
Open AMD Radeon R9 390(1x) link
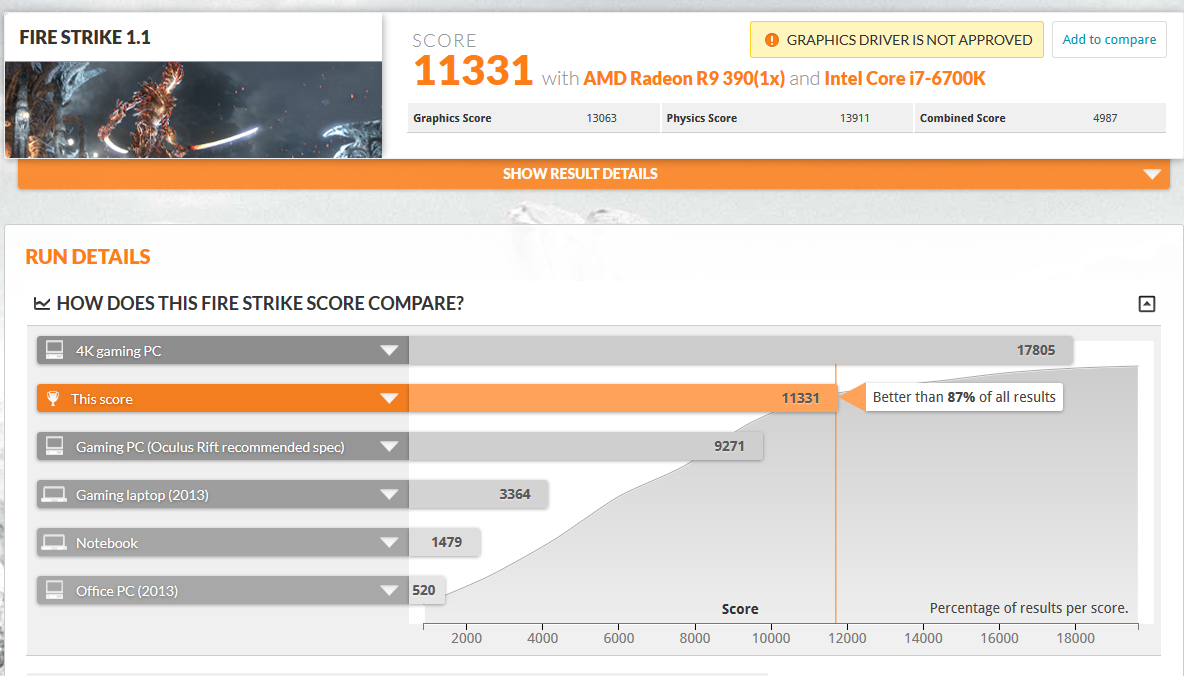[684, 79]
